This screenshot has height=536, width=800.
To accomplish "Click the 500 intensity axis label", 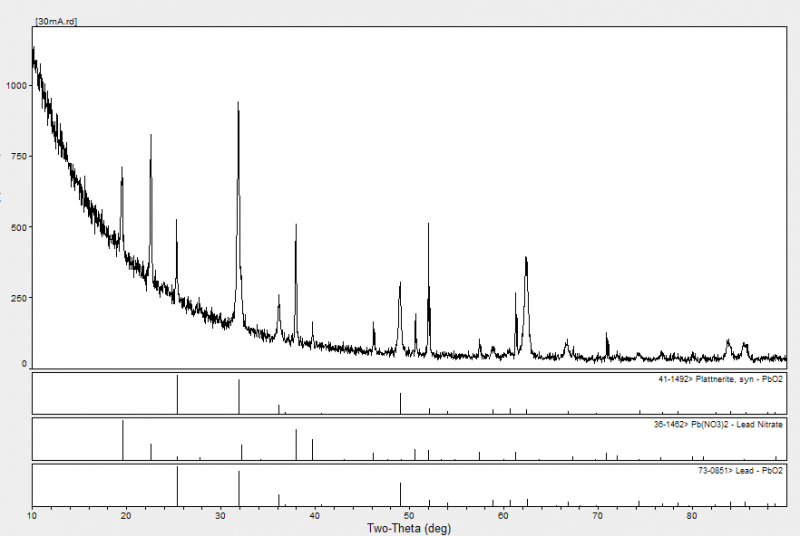I will coord(18,227).
